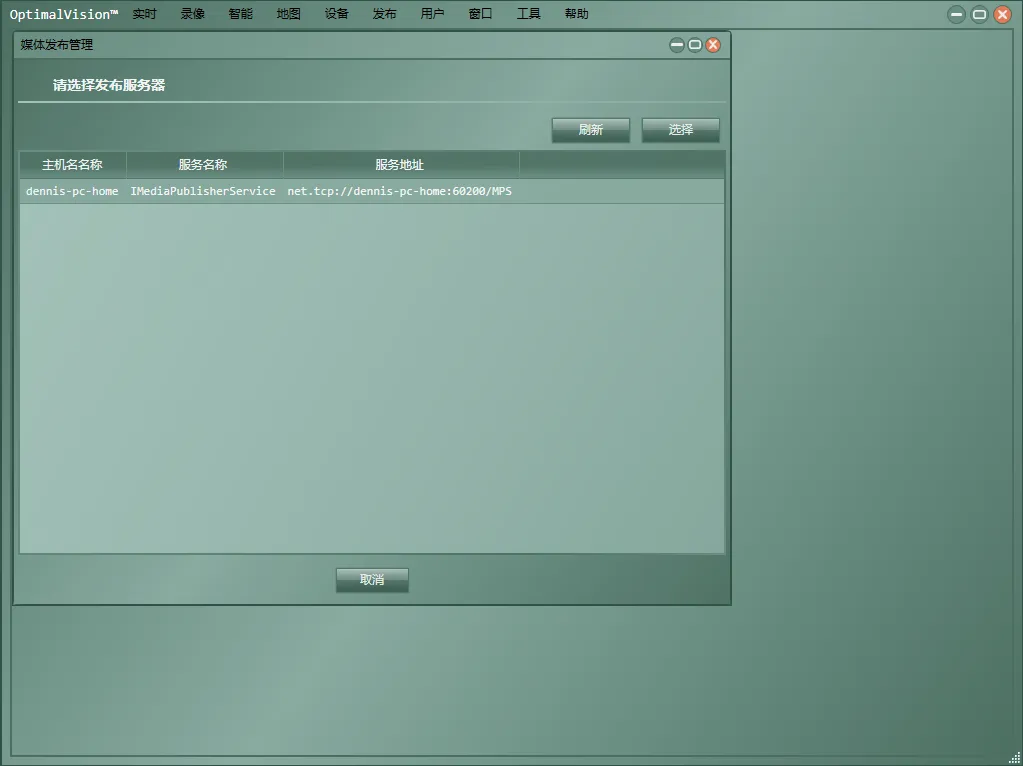Select the net.tcp://dennis-pc-home:60200/MPS address cell
Viewport: 1023px width, 766px height.
(x=400, y=191)
